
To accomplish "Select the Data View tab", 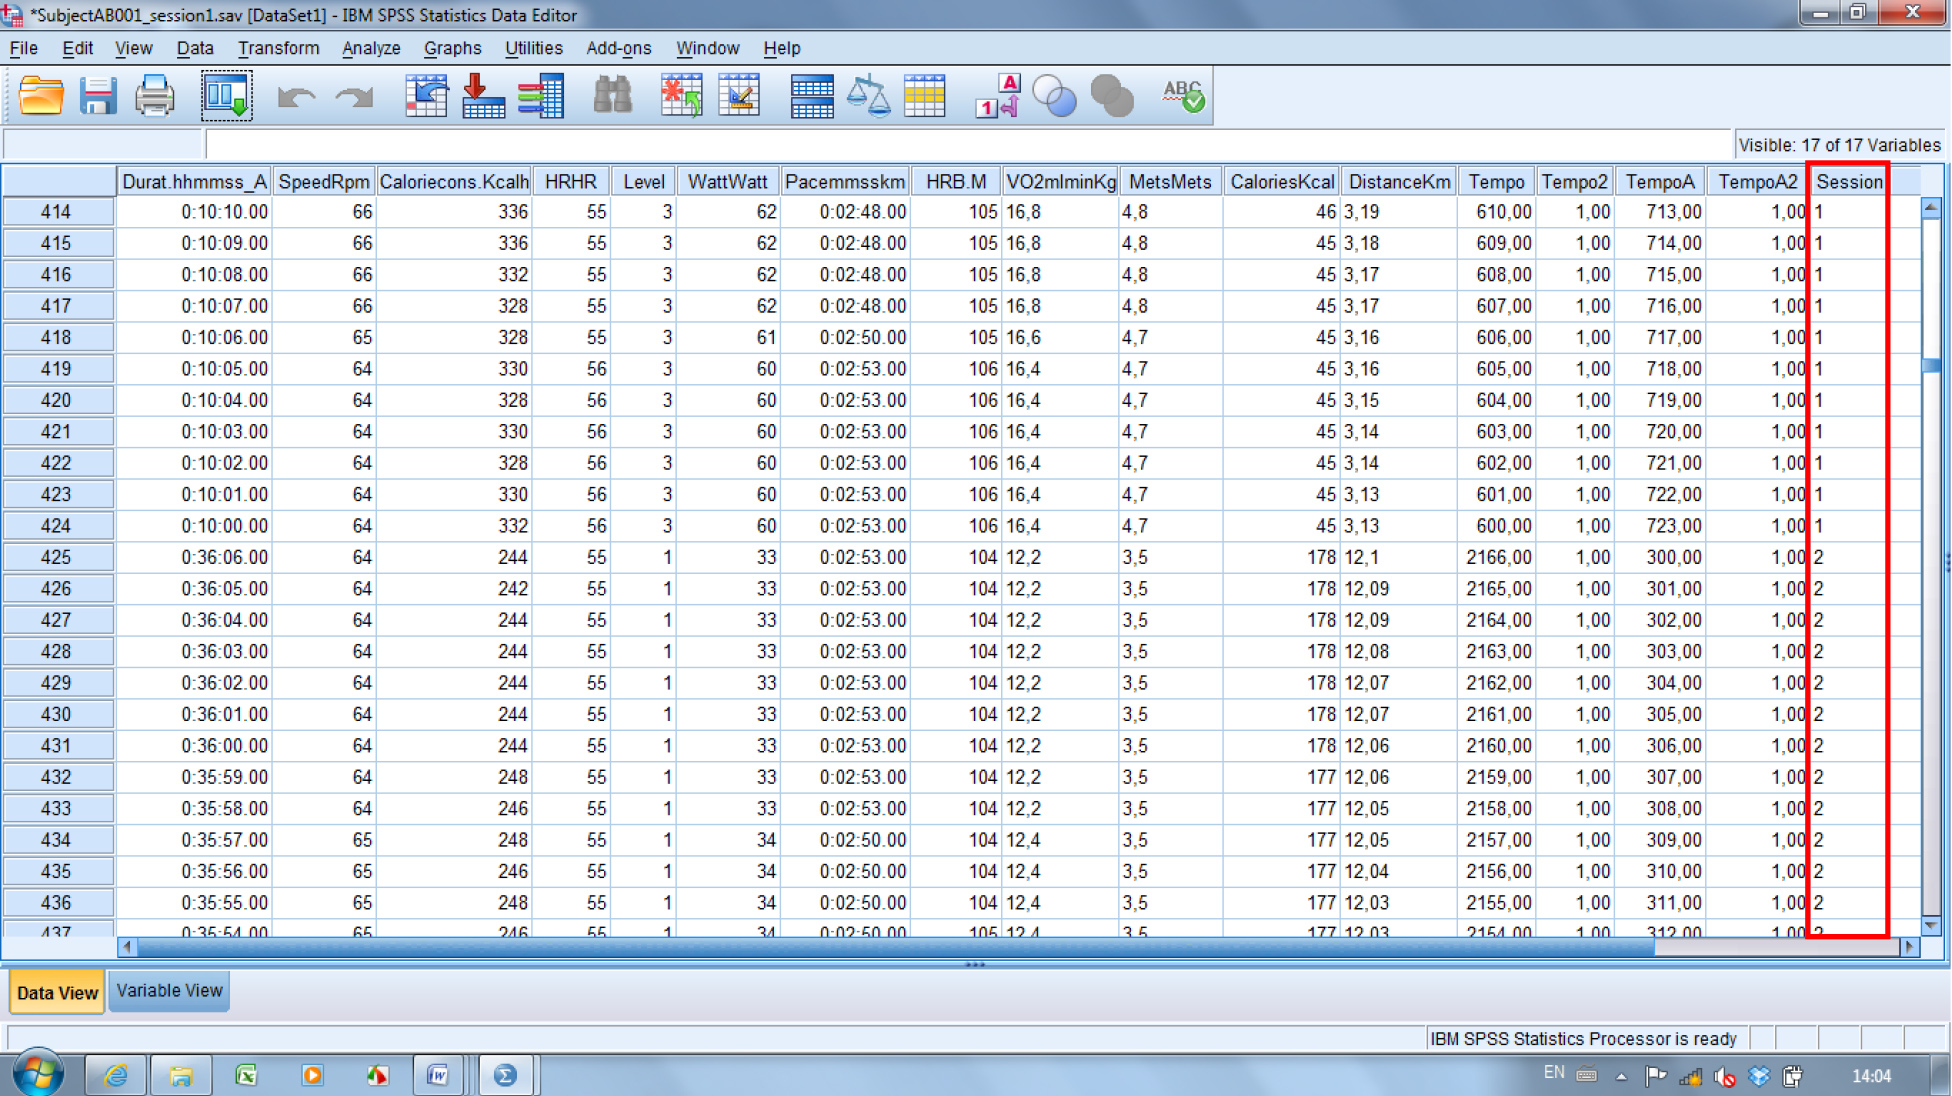I will pyautogui.click(x=57, y=993).
